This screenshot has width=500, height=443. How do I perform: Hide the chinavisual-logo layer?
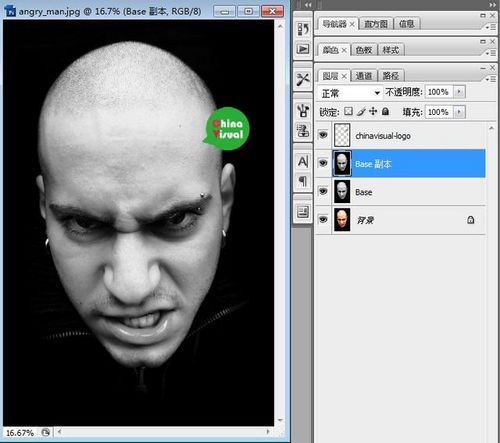click(323, 135)
